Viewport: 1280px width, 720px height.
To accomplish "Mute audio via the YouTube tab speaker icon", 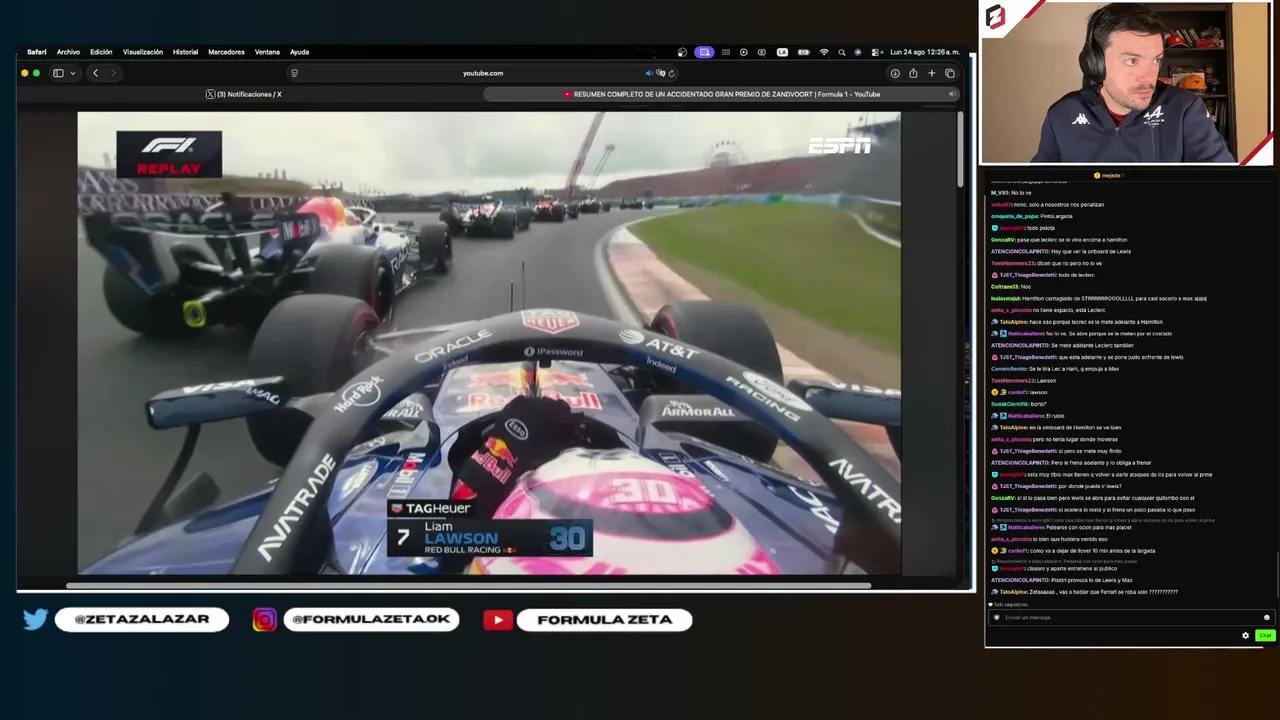I will [x=951, y=94].
